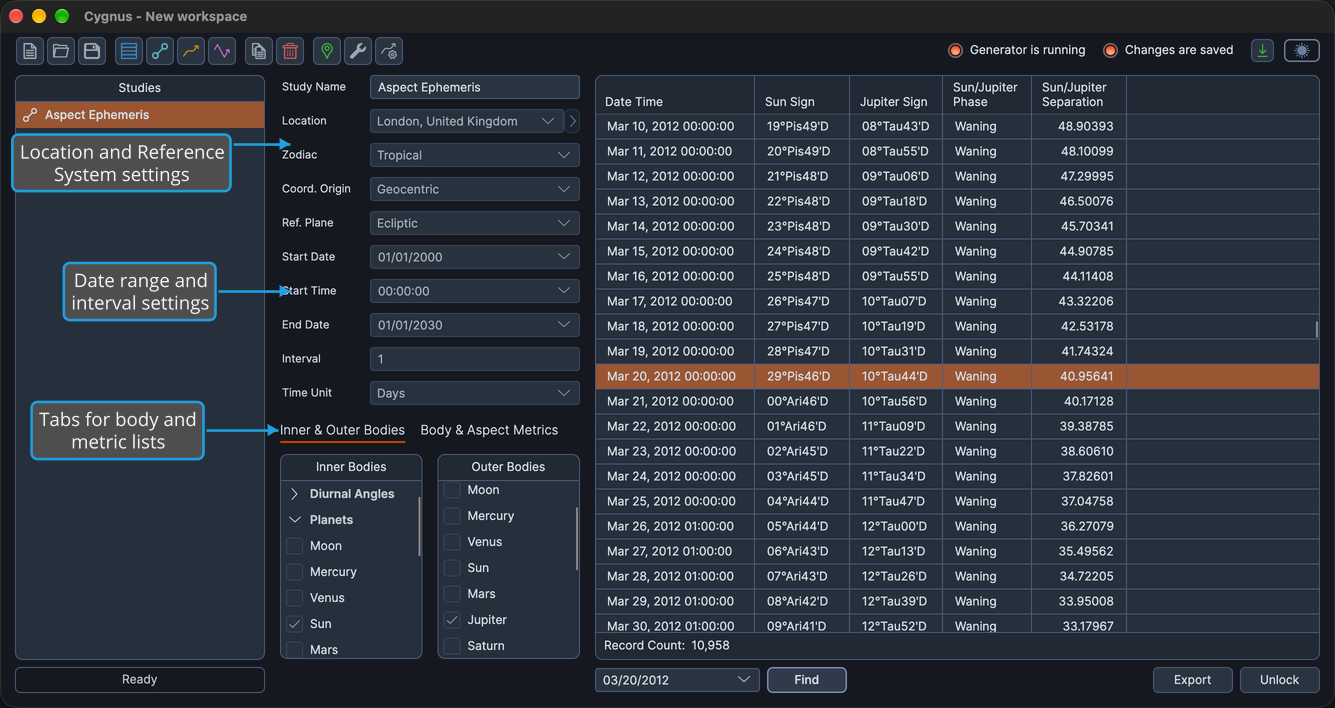Open the Time Unit dropdown showing Days
The height and width of the screenshot is (708, 1335).
click(x=475, y=393)
